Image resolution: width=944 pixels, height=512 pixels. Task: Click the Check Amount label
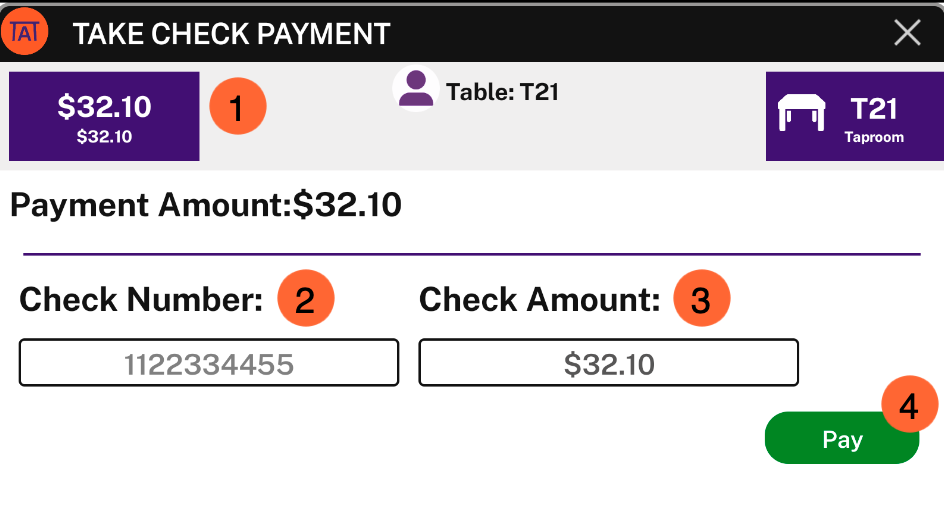point(540,299)
